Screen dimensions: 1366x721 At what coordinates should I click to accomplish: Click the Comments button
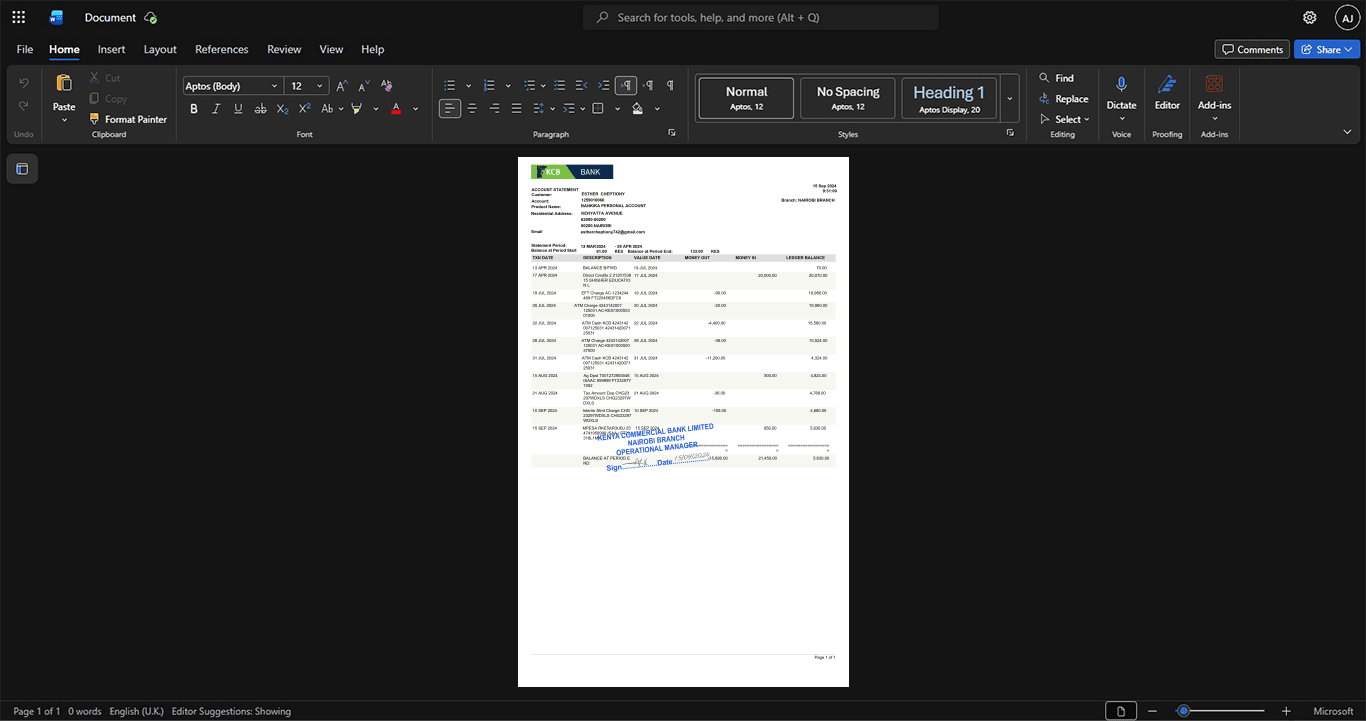click(x=1252, y=49)
